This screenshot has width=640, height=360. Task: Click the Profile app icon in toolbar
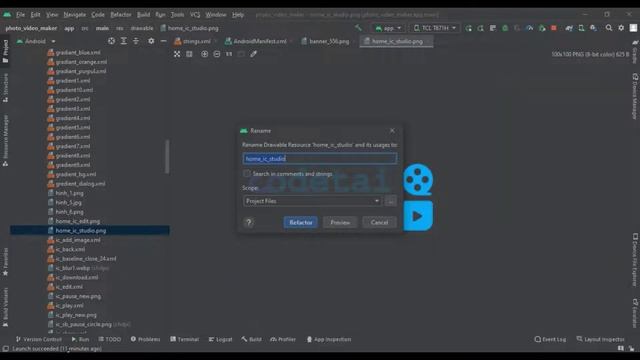click(529, 28)
